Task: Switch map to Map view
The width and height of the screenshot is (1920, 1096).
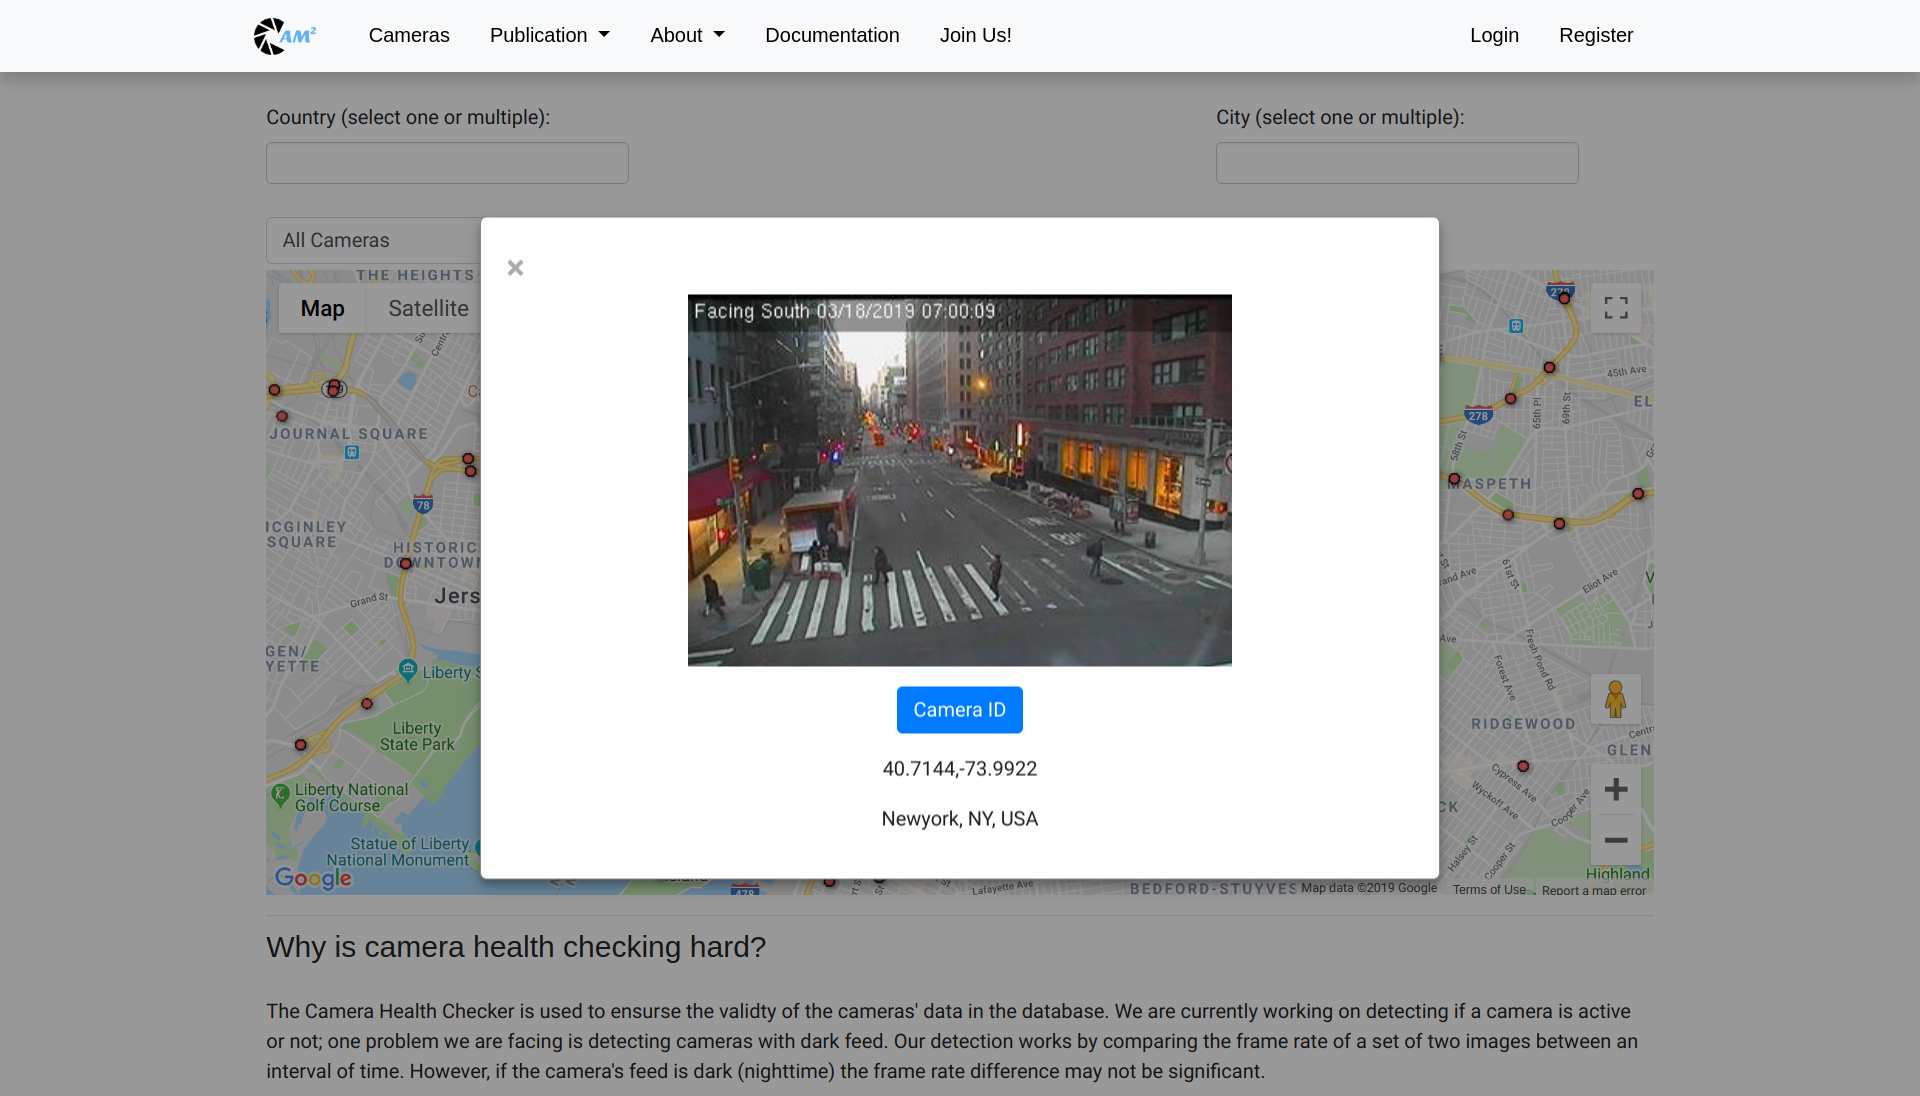Action: tap(322, 309)
